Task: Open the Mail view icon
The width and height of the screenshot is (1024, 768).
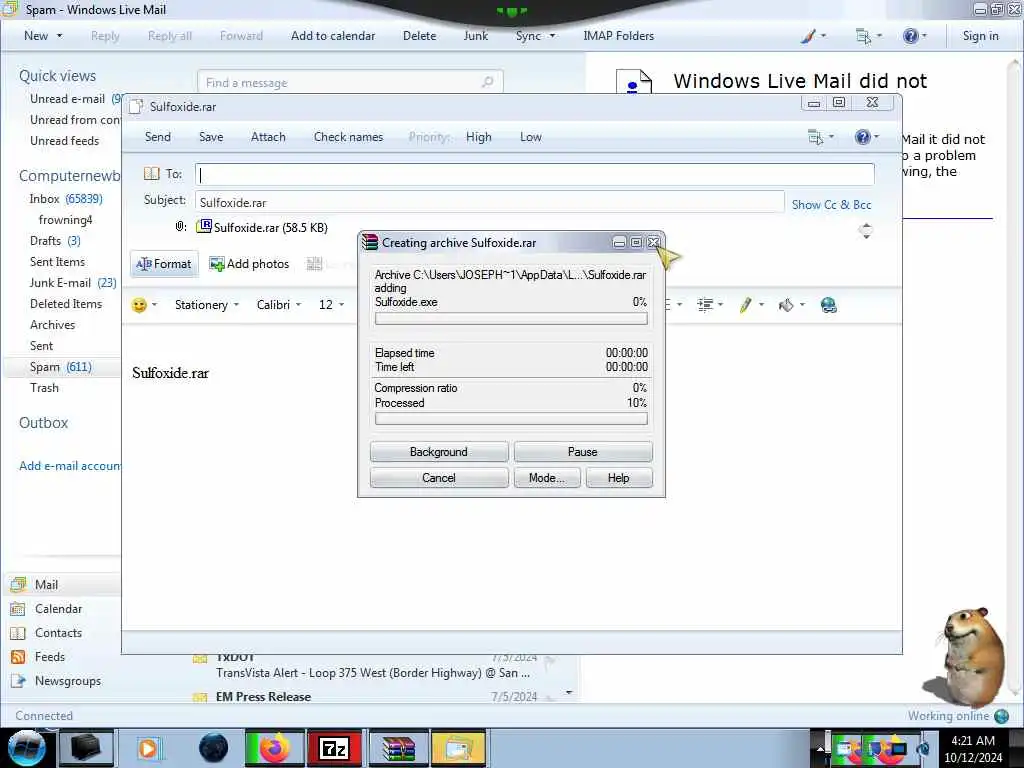Action: pos(18,584)
